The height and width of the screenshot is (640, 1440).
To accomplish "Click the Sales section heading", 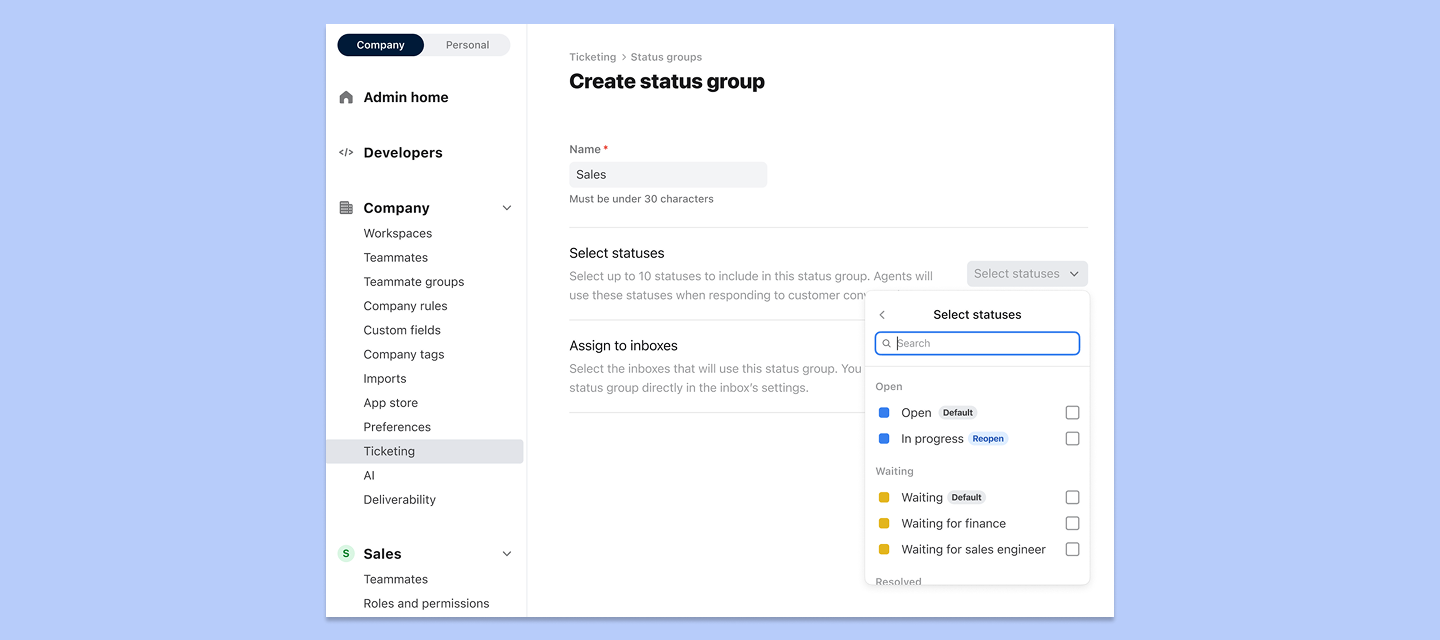I will pos(383,554).
